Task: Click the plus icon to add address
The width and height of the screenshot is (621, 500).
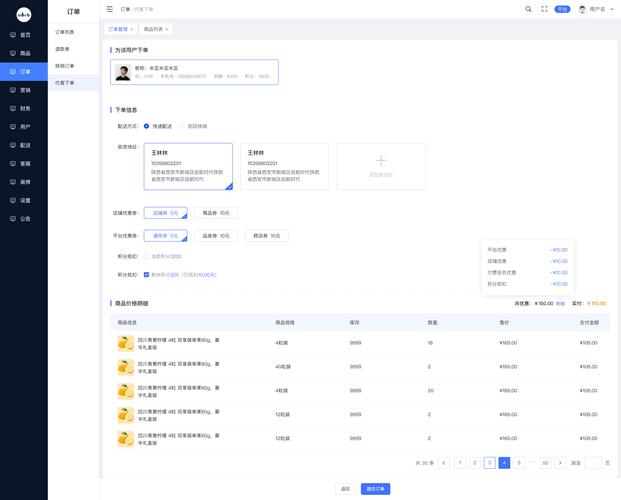Action: [380, 160]
